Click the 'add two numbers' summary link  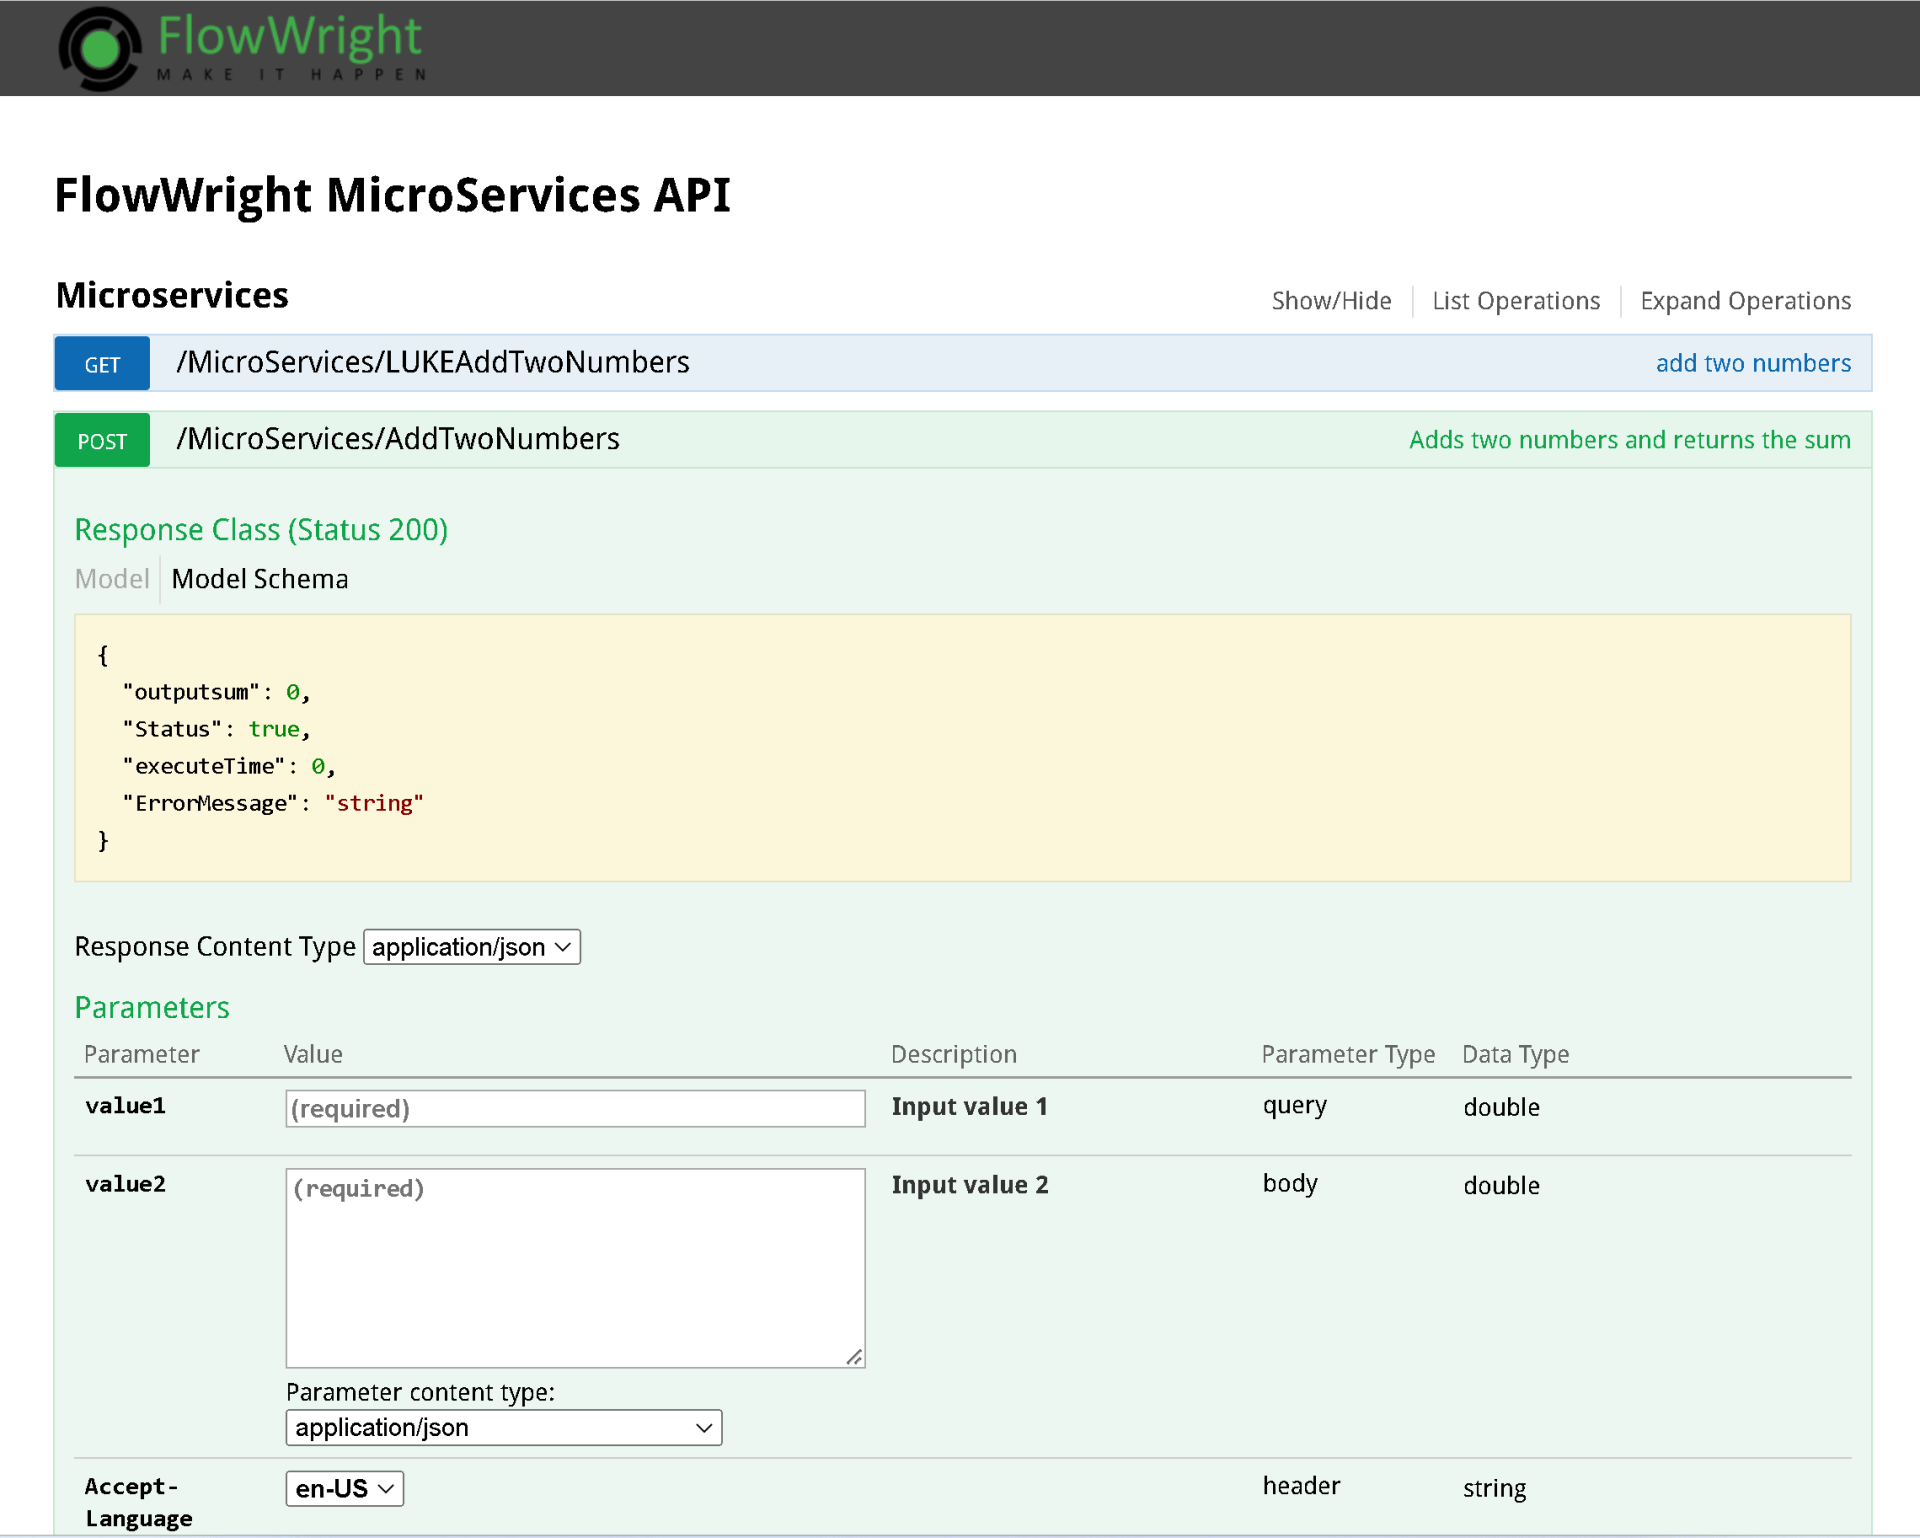pos(1752,362)
